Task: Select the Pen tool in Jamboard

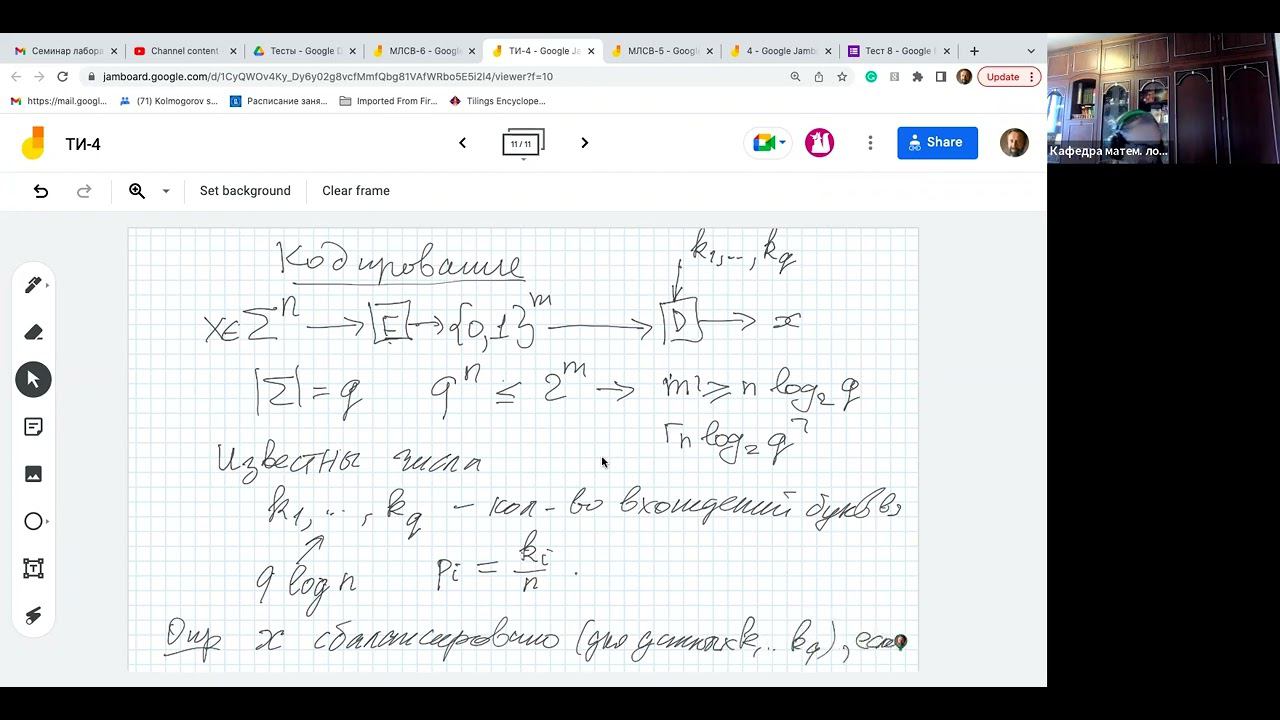Action: (x=33, y=285)
